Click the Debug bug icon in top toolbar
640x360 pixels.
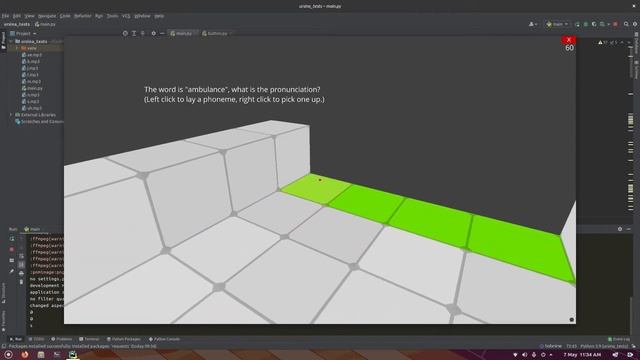coord(586,24)
